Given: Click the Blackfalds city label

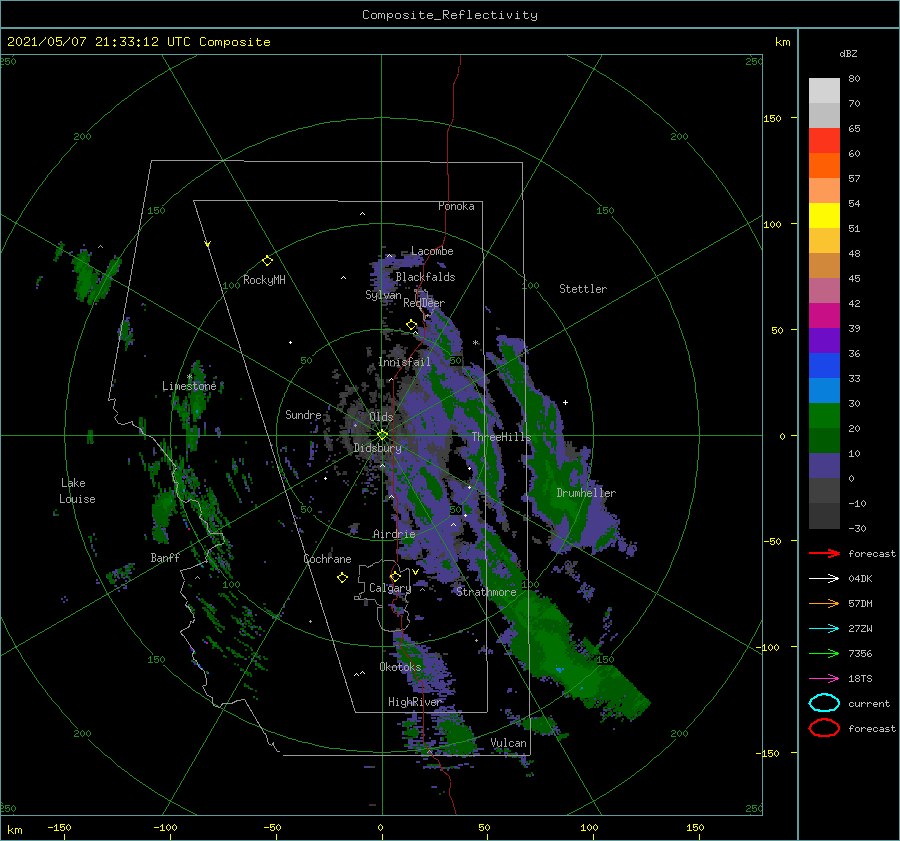Looking at the screenshot, I should 425,277.
